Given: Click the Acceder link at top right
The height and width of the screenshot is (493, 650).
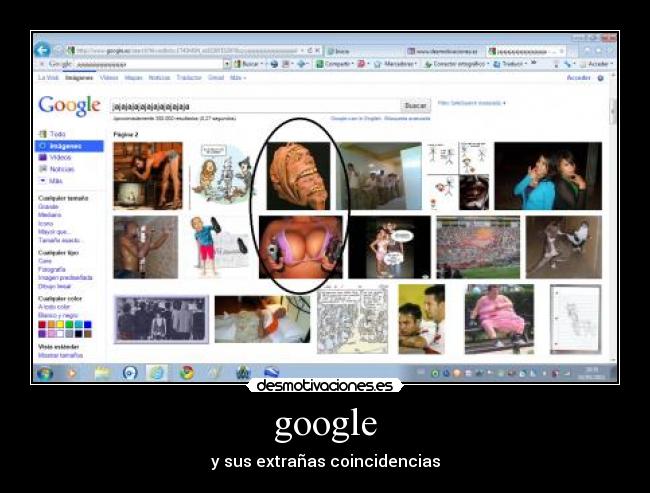Looking at the screenshot, I should click(x=578, y=78).
